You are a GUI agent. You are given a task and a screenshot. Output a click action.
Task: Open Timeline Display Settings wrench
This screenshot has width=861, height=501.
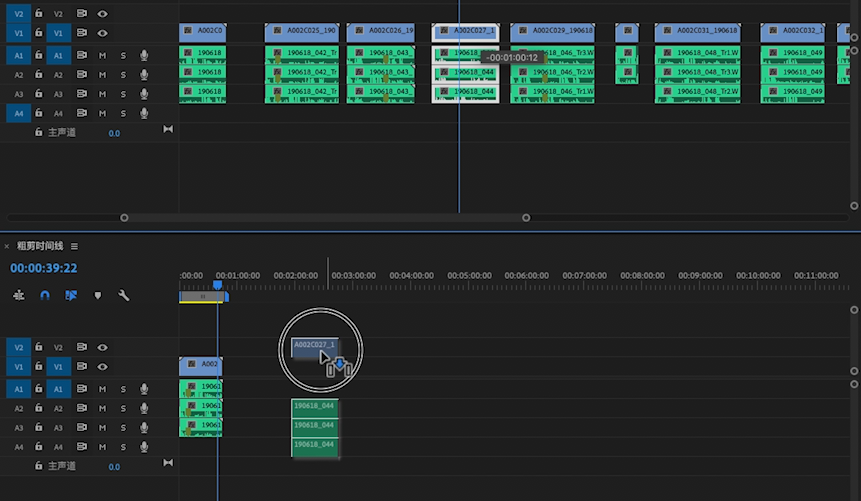click(124, 296)
